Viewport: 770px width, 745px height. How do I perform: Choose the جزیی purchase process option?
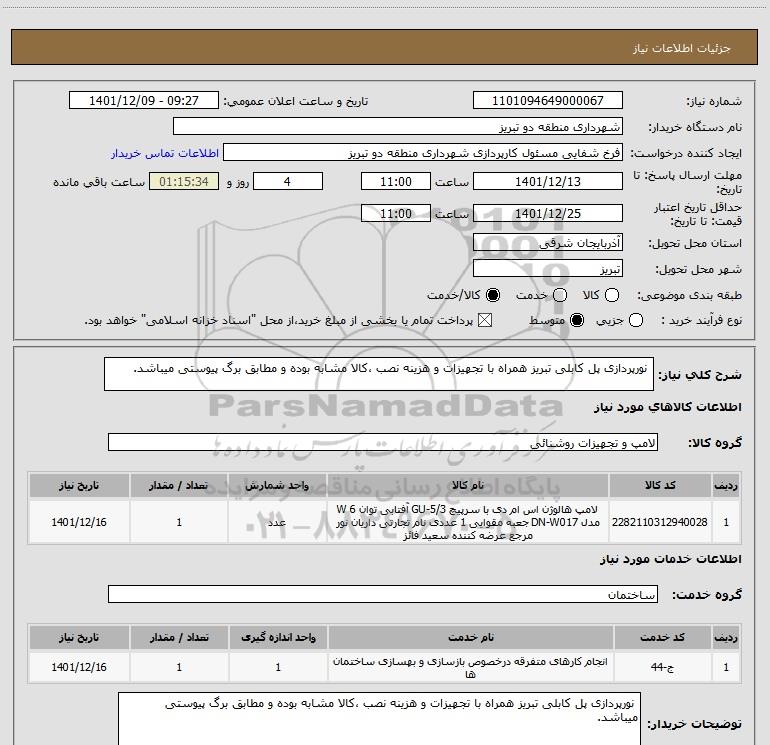click(x=635, y=320)
